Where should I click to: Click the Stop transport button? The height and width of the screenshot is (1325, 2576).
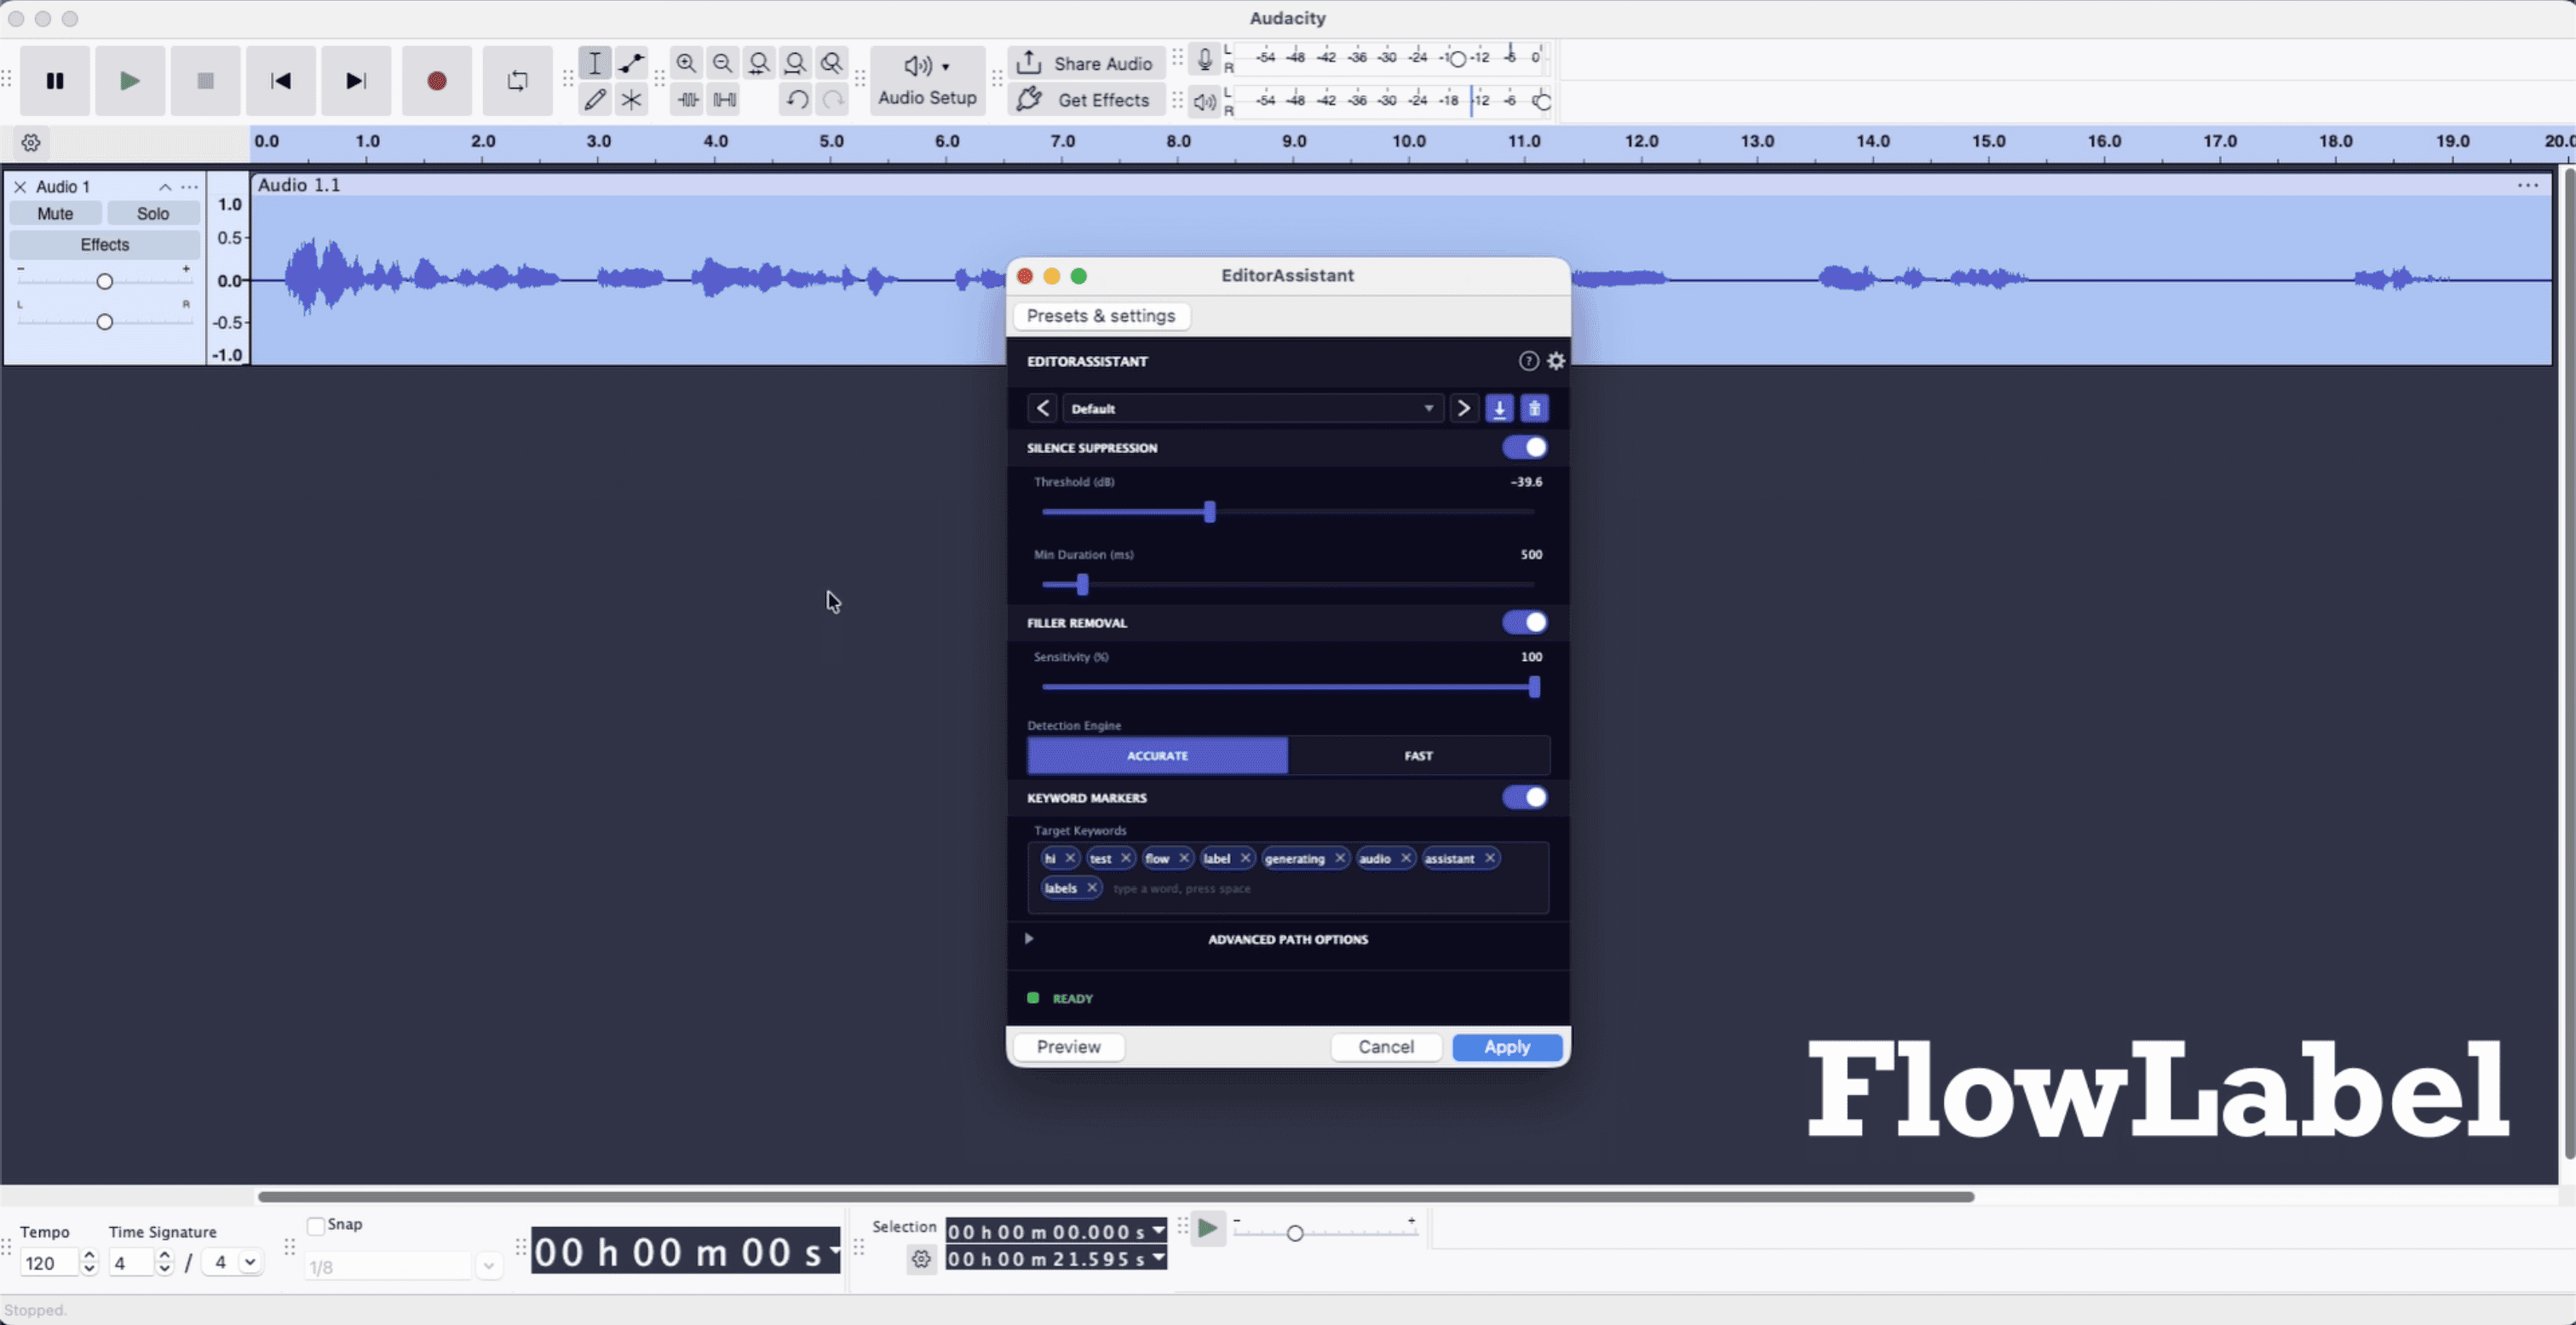pos(205,81)
